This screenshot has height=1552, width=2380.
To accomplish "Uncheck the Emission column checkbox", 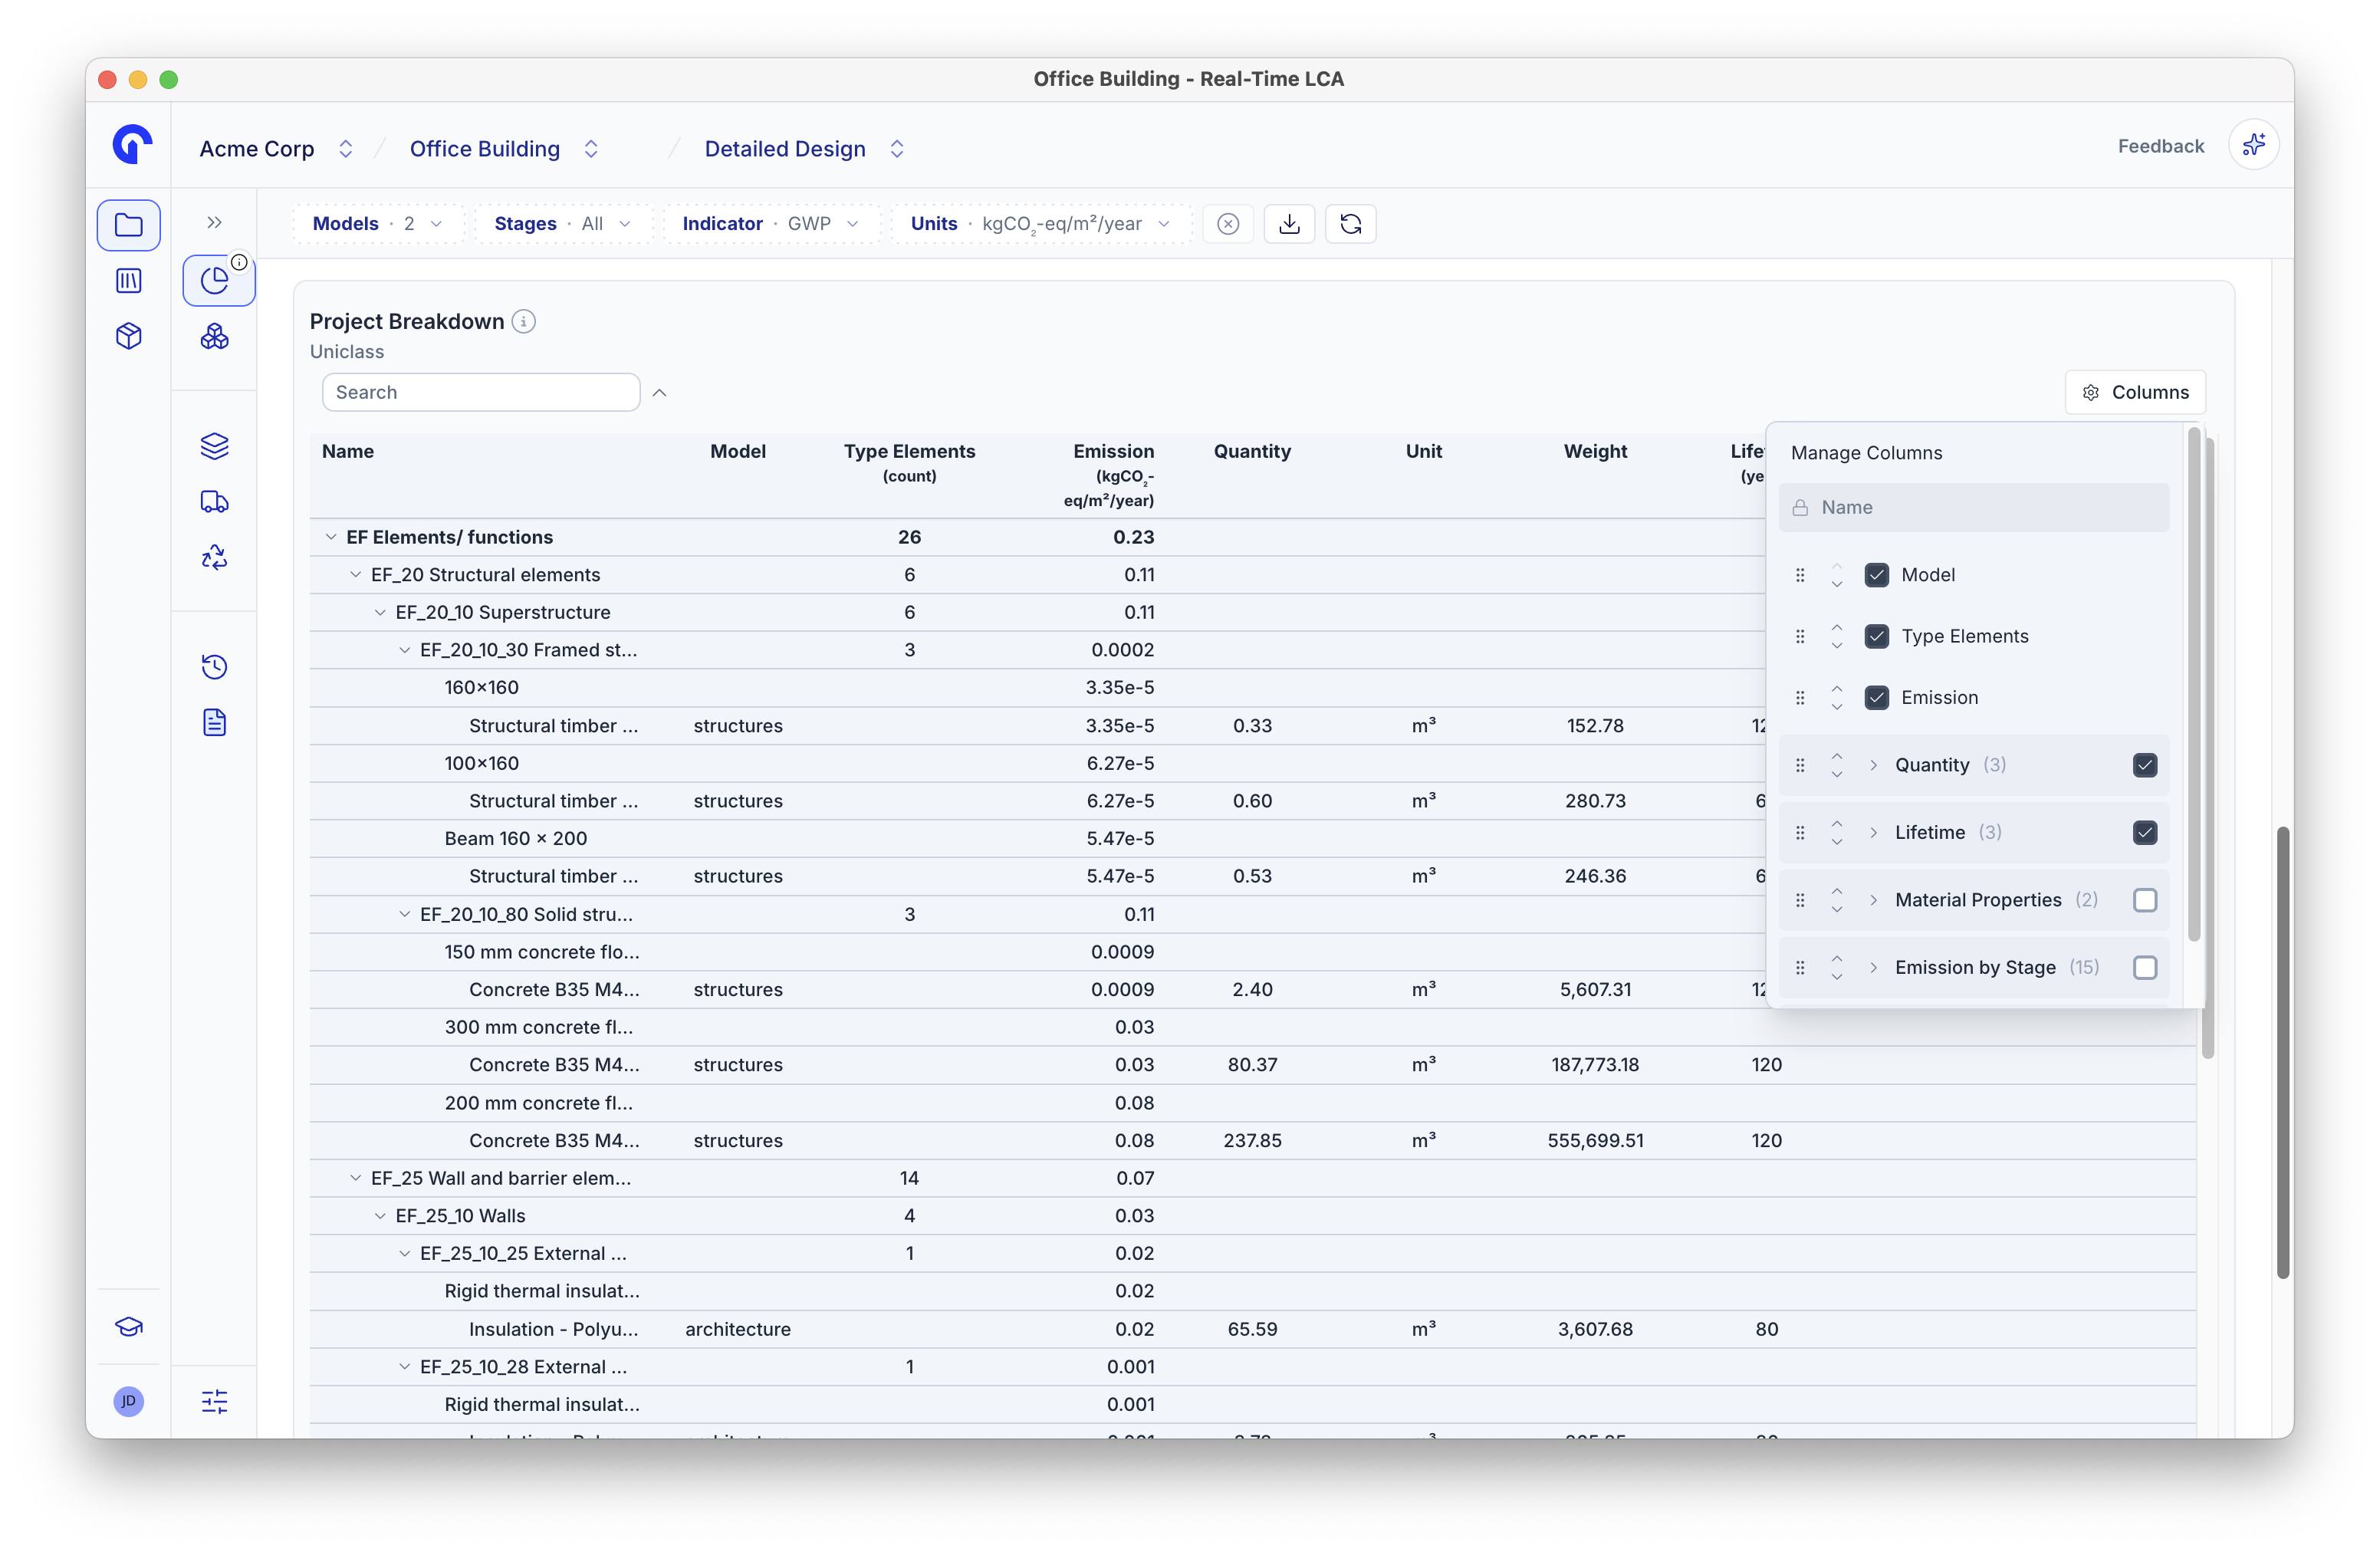I will coord(1877,698).
